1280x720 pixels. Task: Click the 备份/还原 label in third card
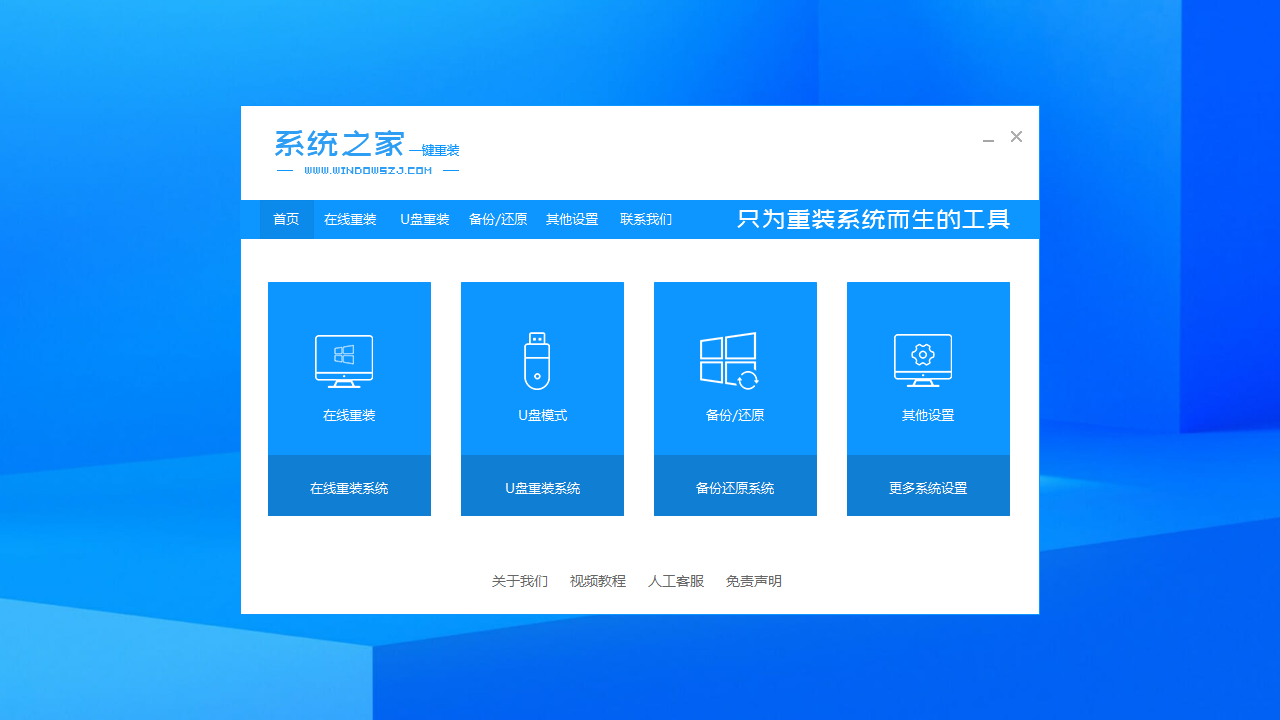[735, 415]
